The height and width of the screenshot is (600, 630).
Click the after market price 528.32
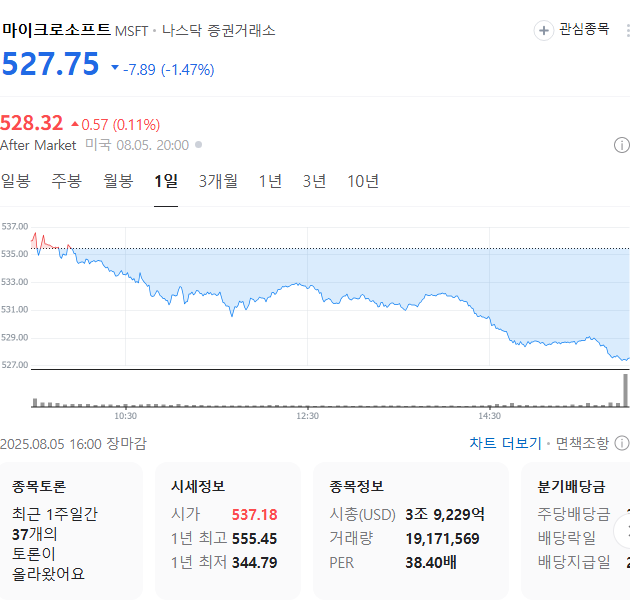pyautogui.click(x=31, y=123)
